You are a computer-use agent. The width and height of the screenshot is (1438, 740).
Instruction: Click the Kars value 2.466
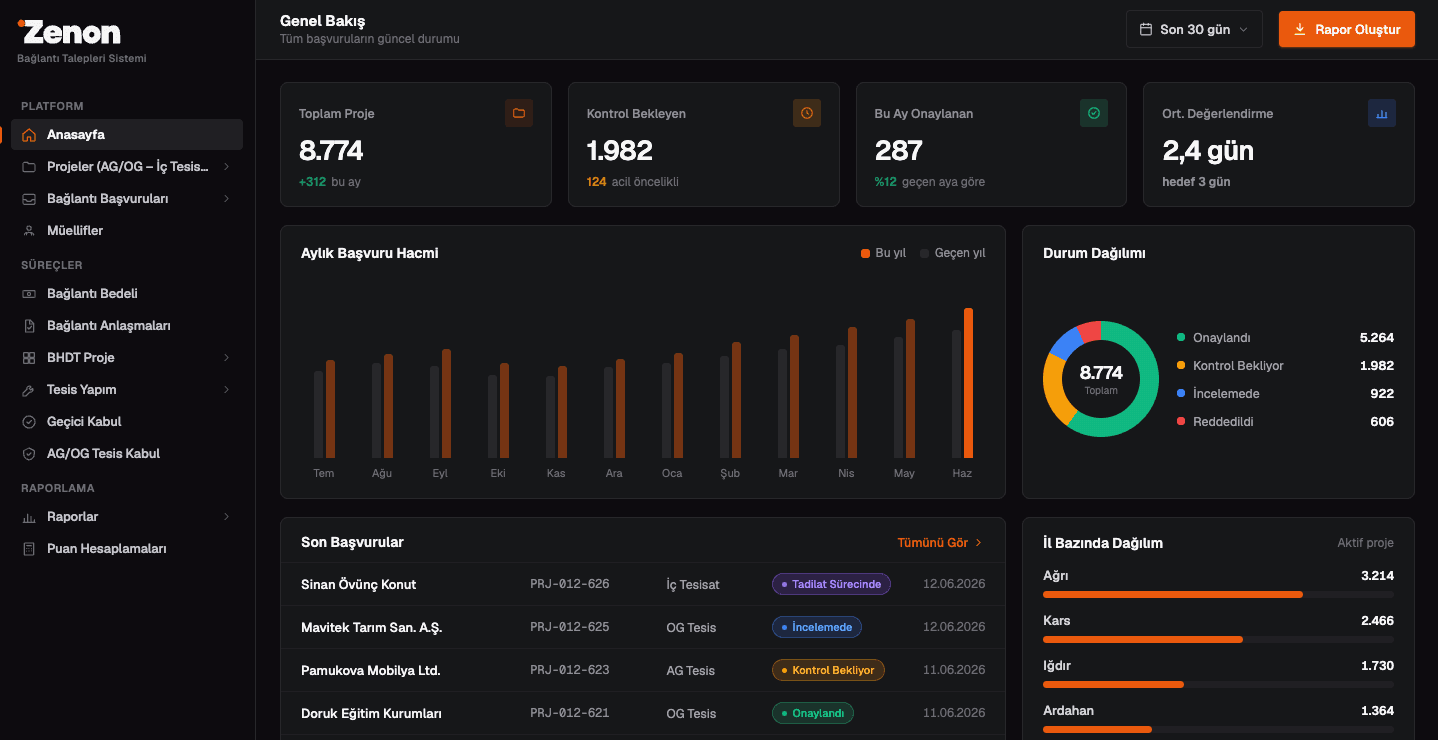[1377, 621]
